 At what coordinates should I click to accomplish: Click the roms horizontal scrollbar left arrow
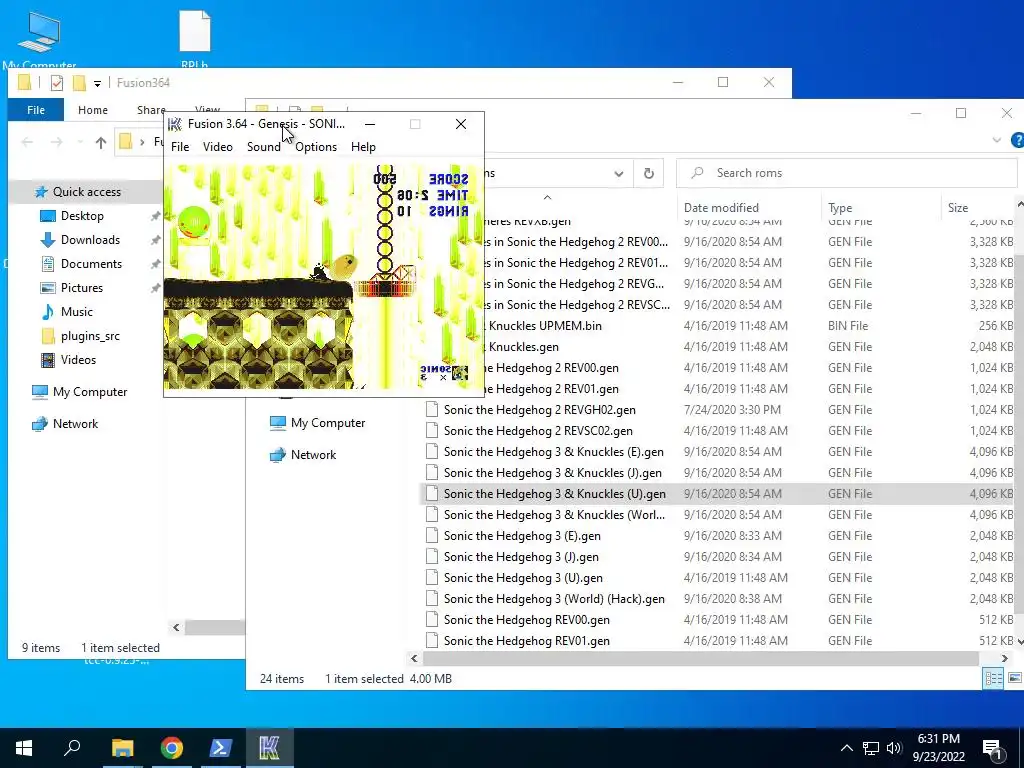tap(413, 658)
